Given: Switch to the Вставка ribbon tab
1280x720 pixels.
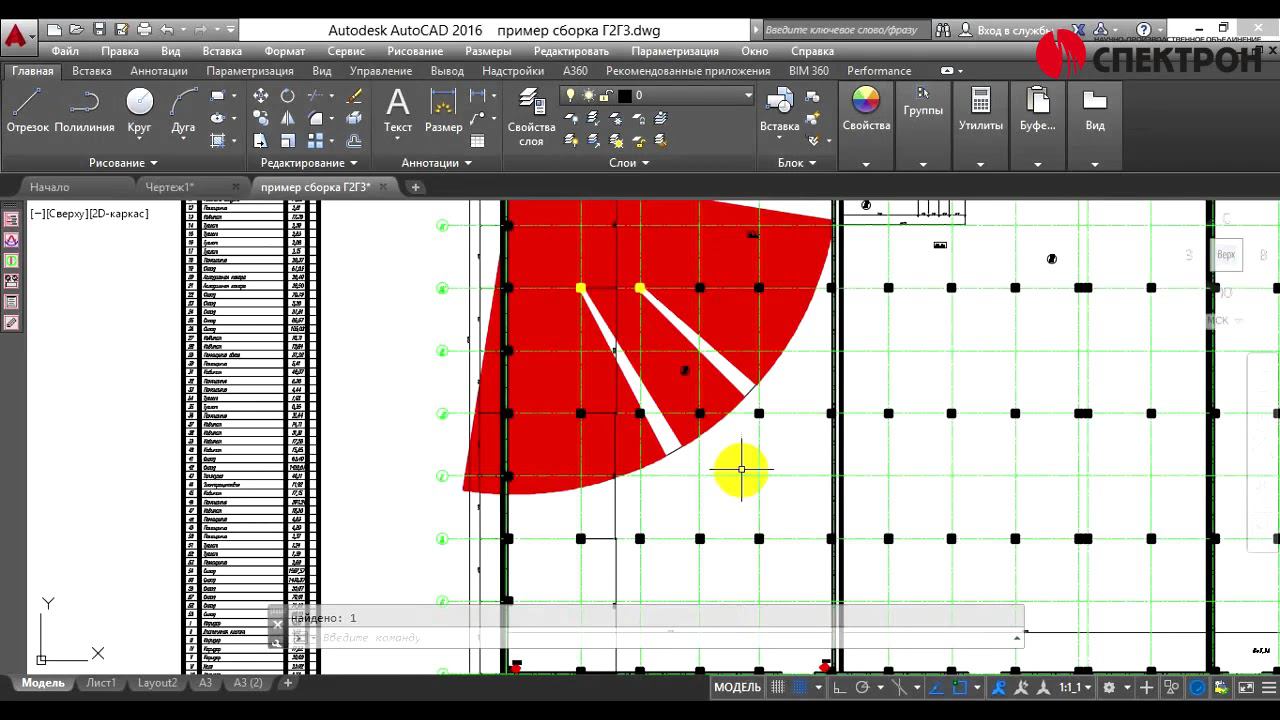Looking at the screenshot, I should click(x=92, y=71).
